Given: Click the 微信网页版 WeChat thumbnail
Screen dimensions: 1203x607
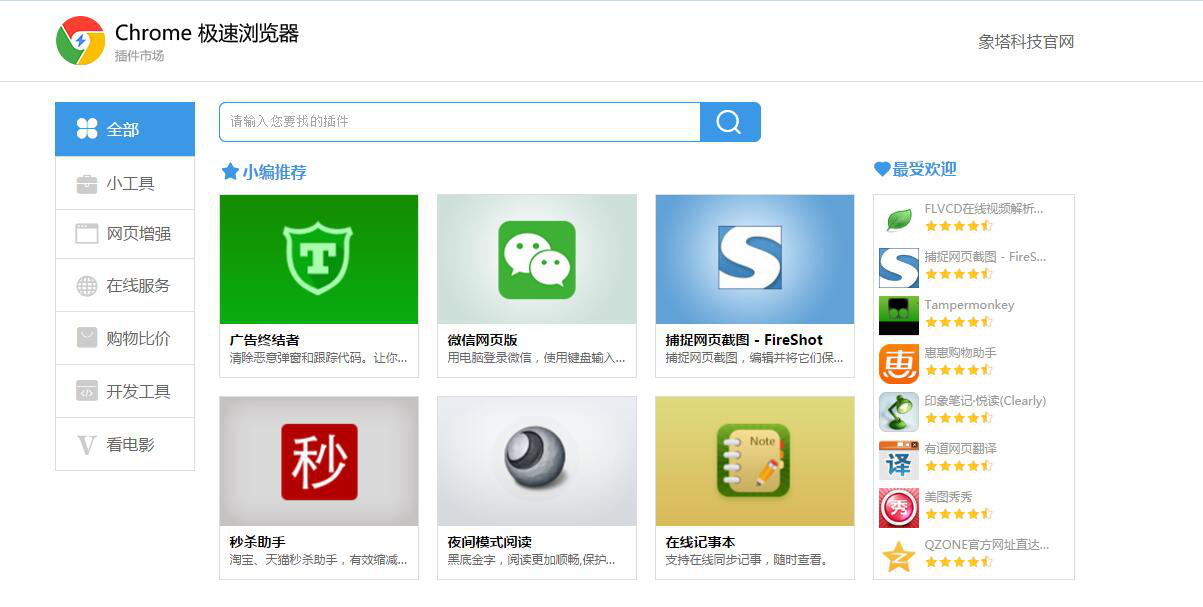Looking at the screenshot, I should 537,259.
